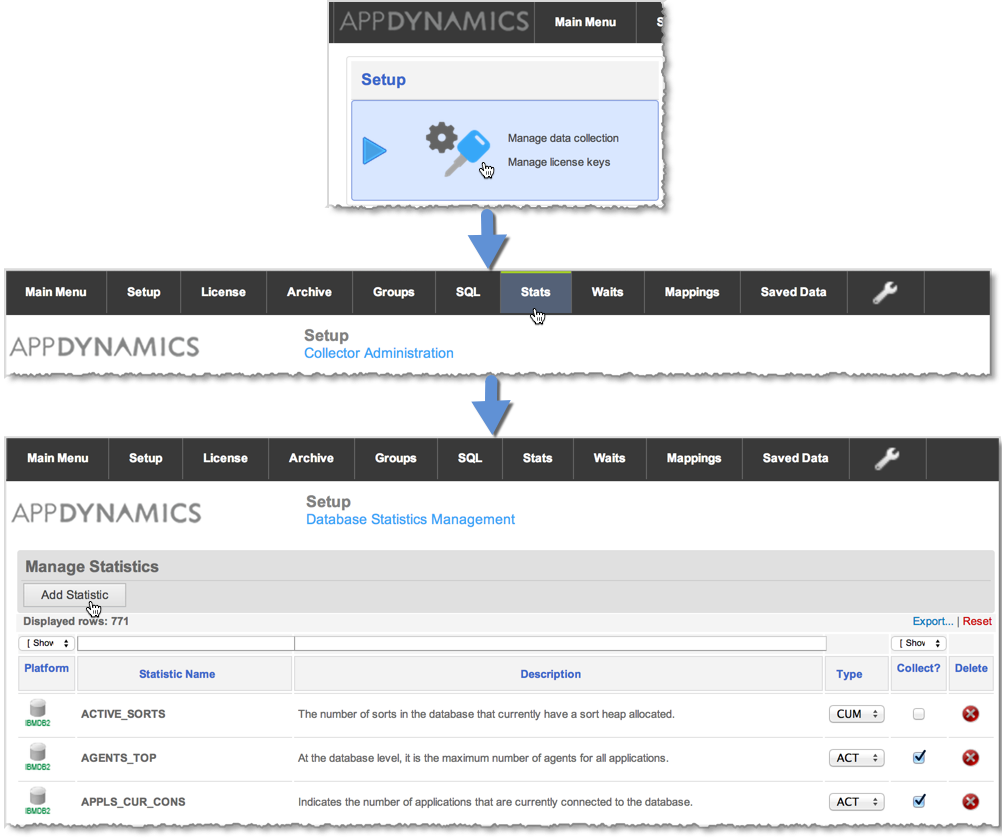This screenshot has width=1002, height=838.
Task: Delete the AGENTS_TOP statistic
Action: click(x=970, y=757)
